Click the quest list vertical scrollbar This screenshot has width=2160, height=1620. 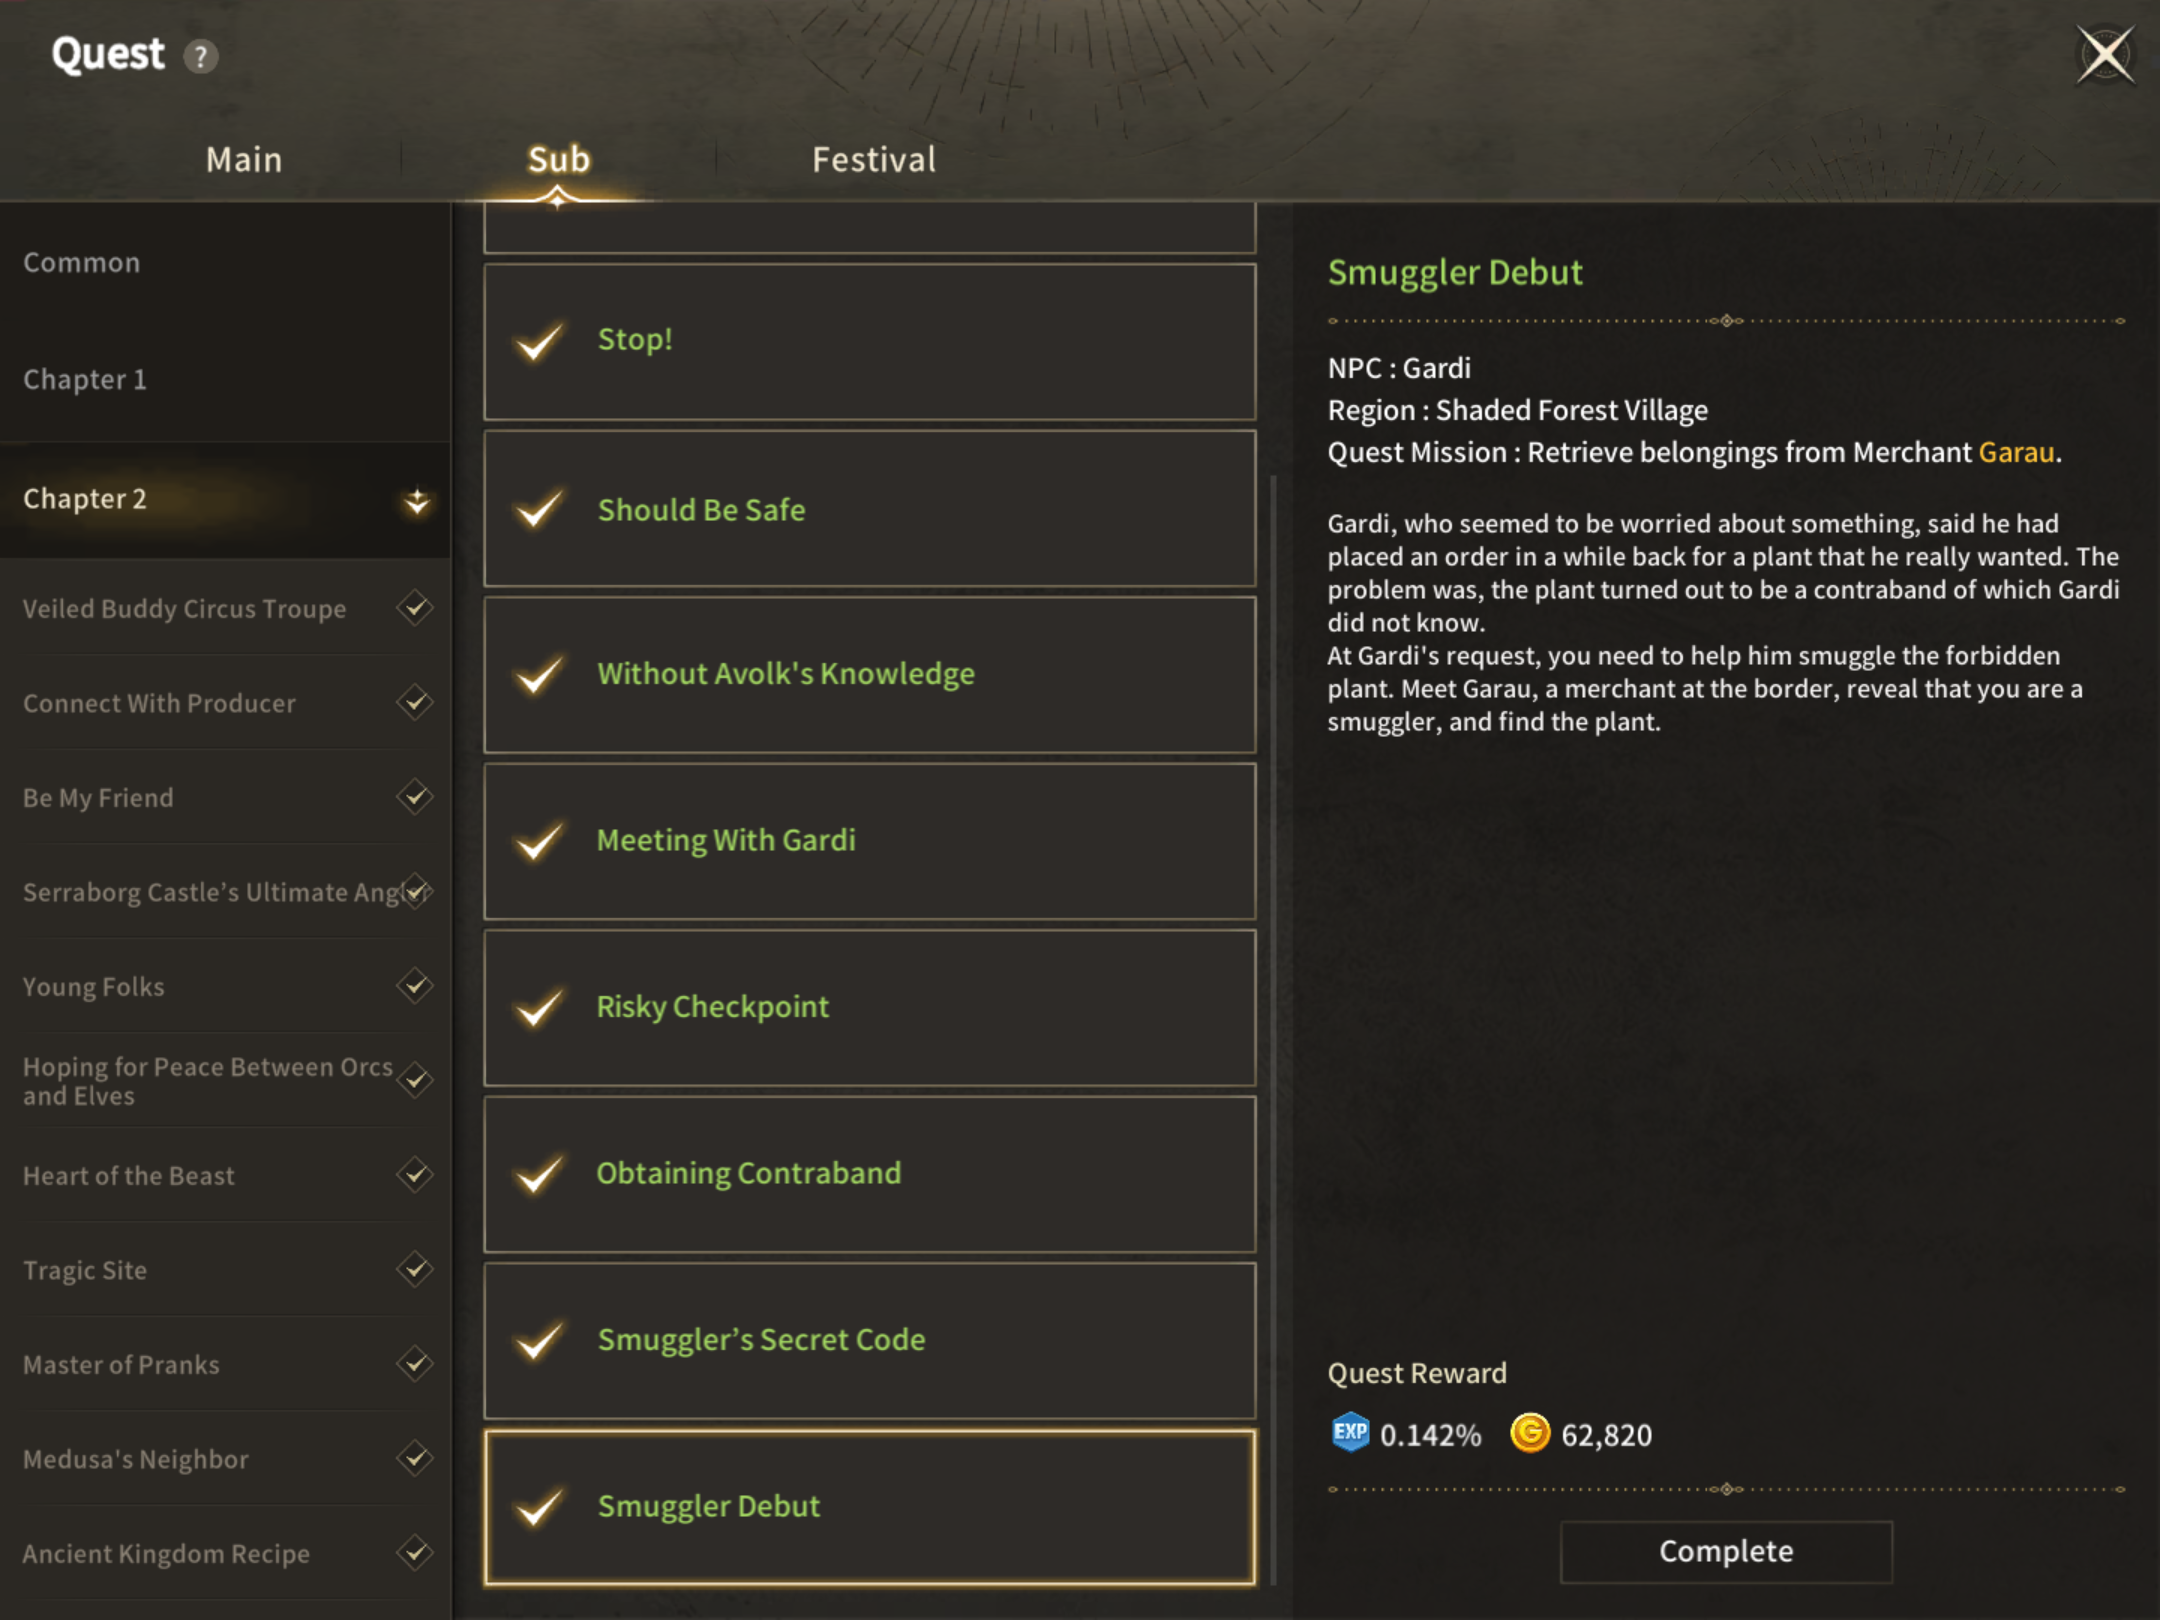[1273, 1030]
